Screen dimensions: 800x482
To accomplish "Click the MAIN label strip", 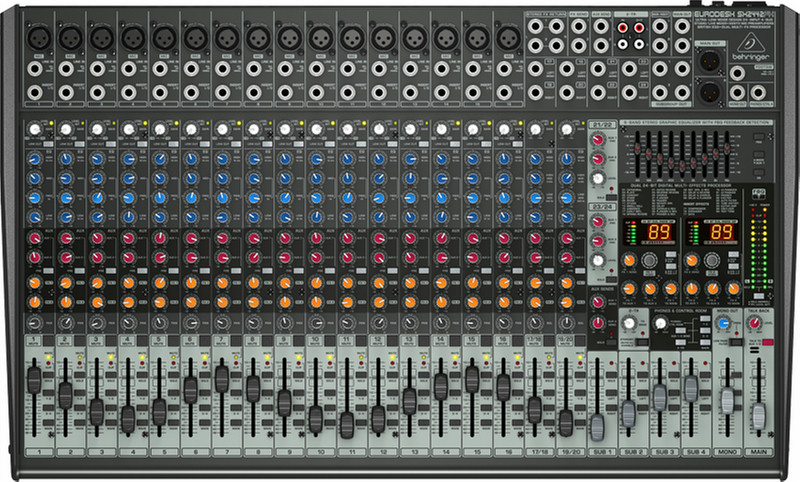I will [x=758, y=452].
